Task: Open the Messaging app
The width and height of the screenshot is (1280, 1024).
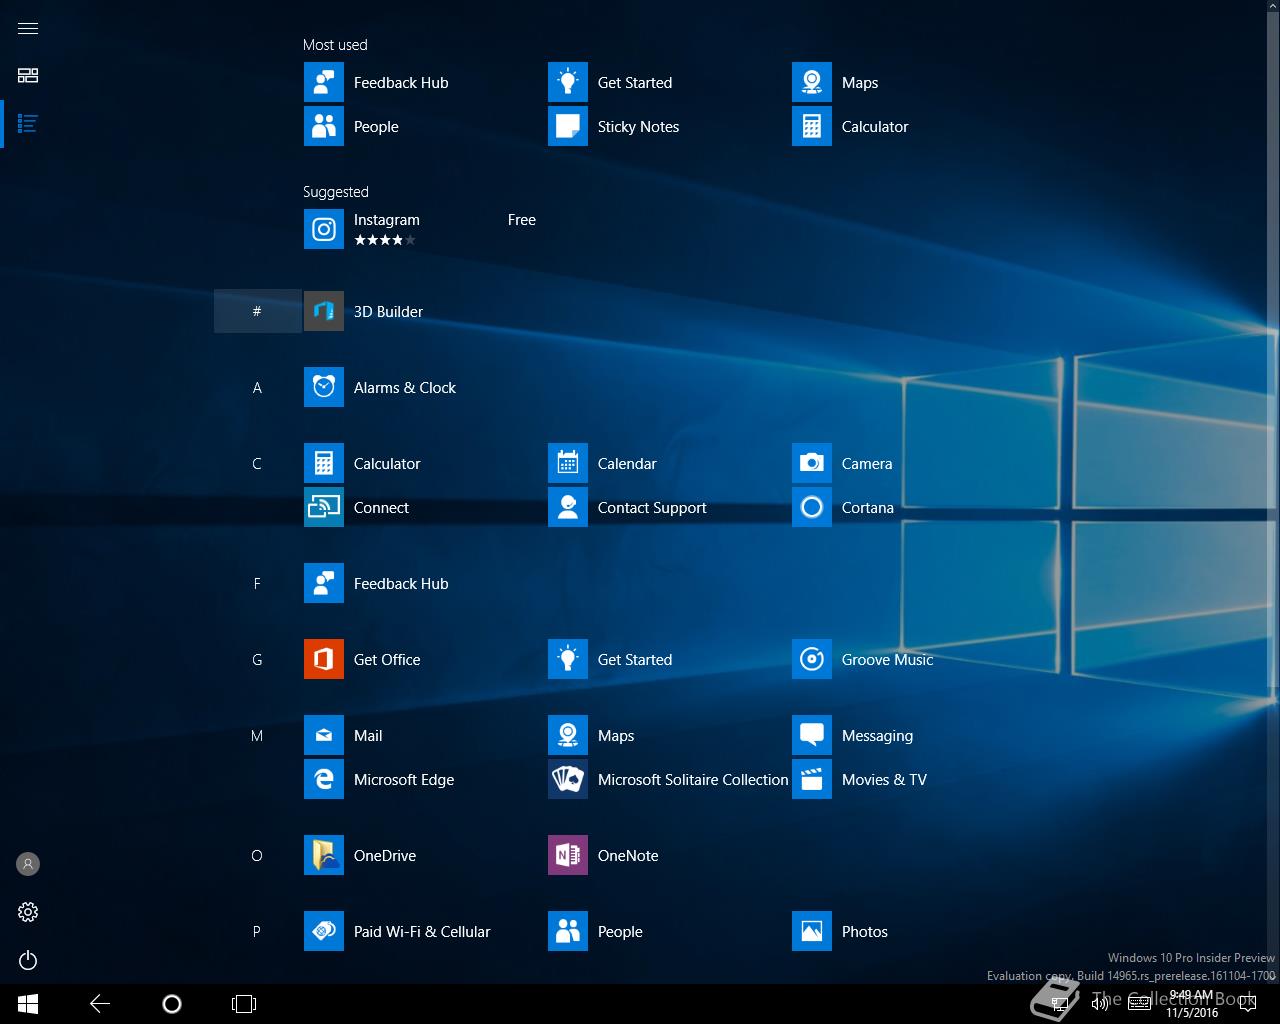Action: (x=912, y=735)
